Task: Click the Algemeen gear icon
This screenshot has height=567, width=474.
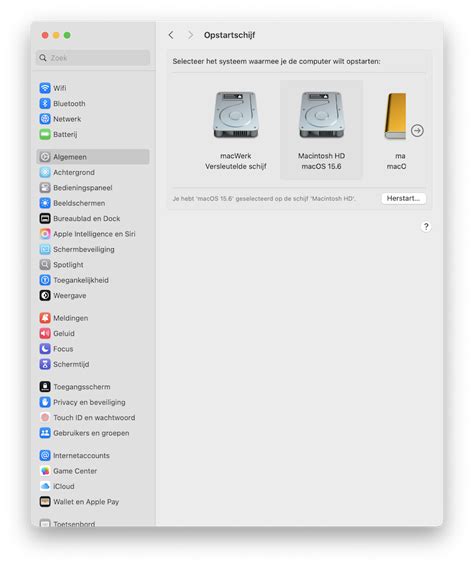Action: (45, 157)
